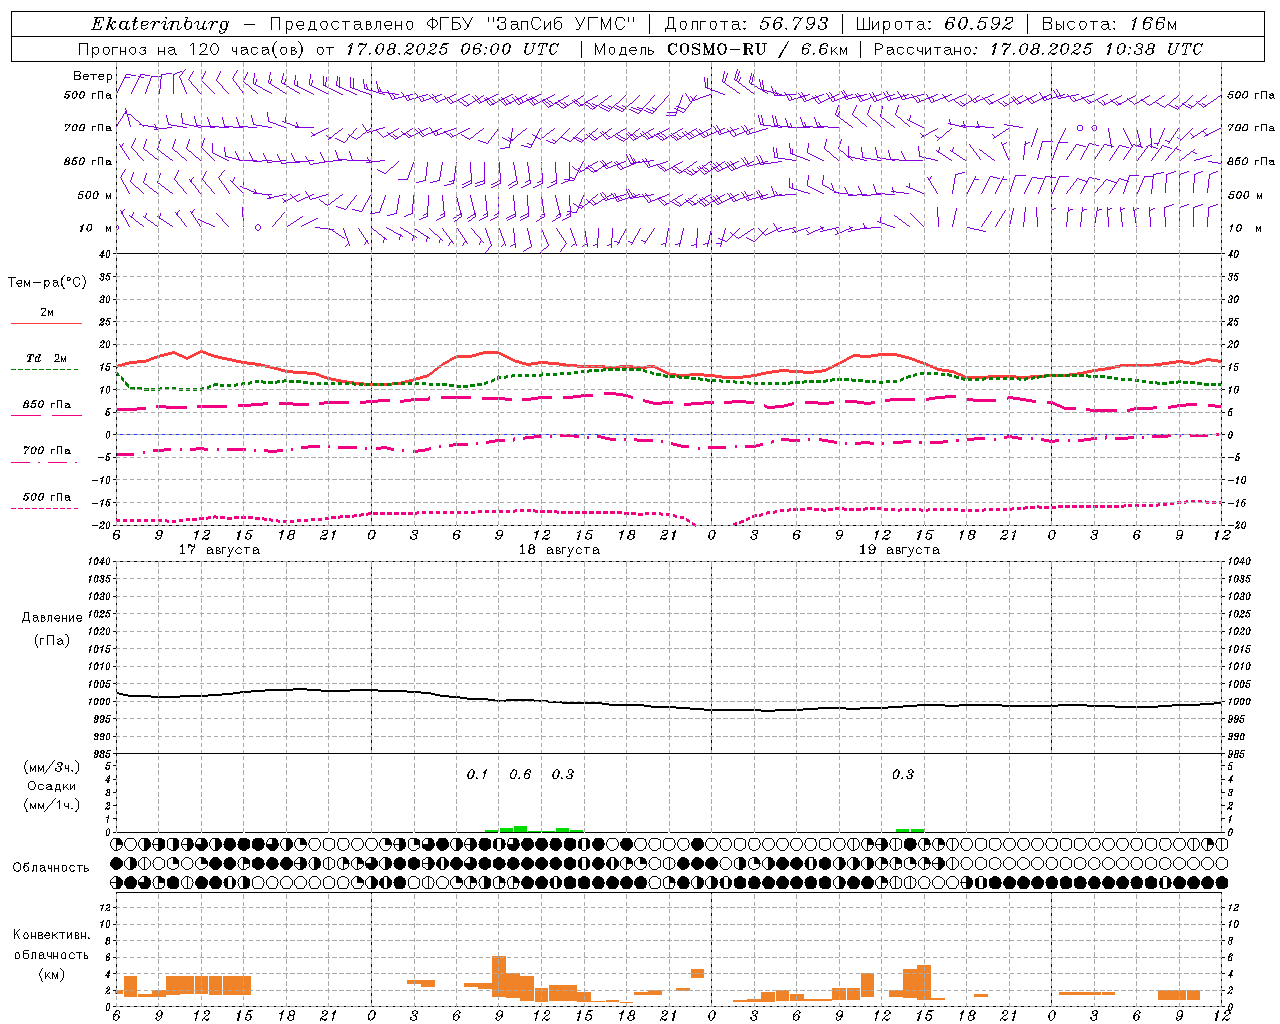Click the 'Предоставлено ФГБУ "ЗапСиб УГМС"' provider text

(453, 24)
